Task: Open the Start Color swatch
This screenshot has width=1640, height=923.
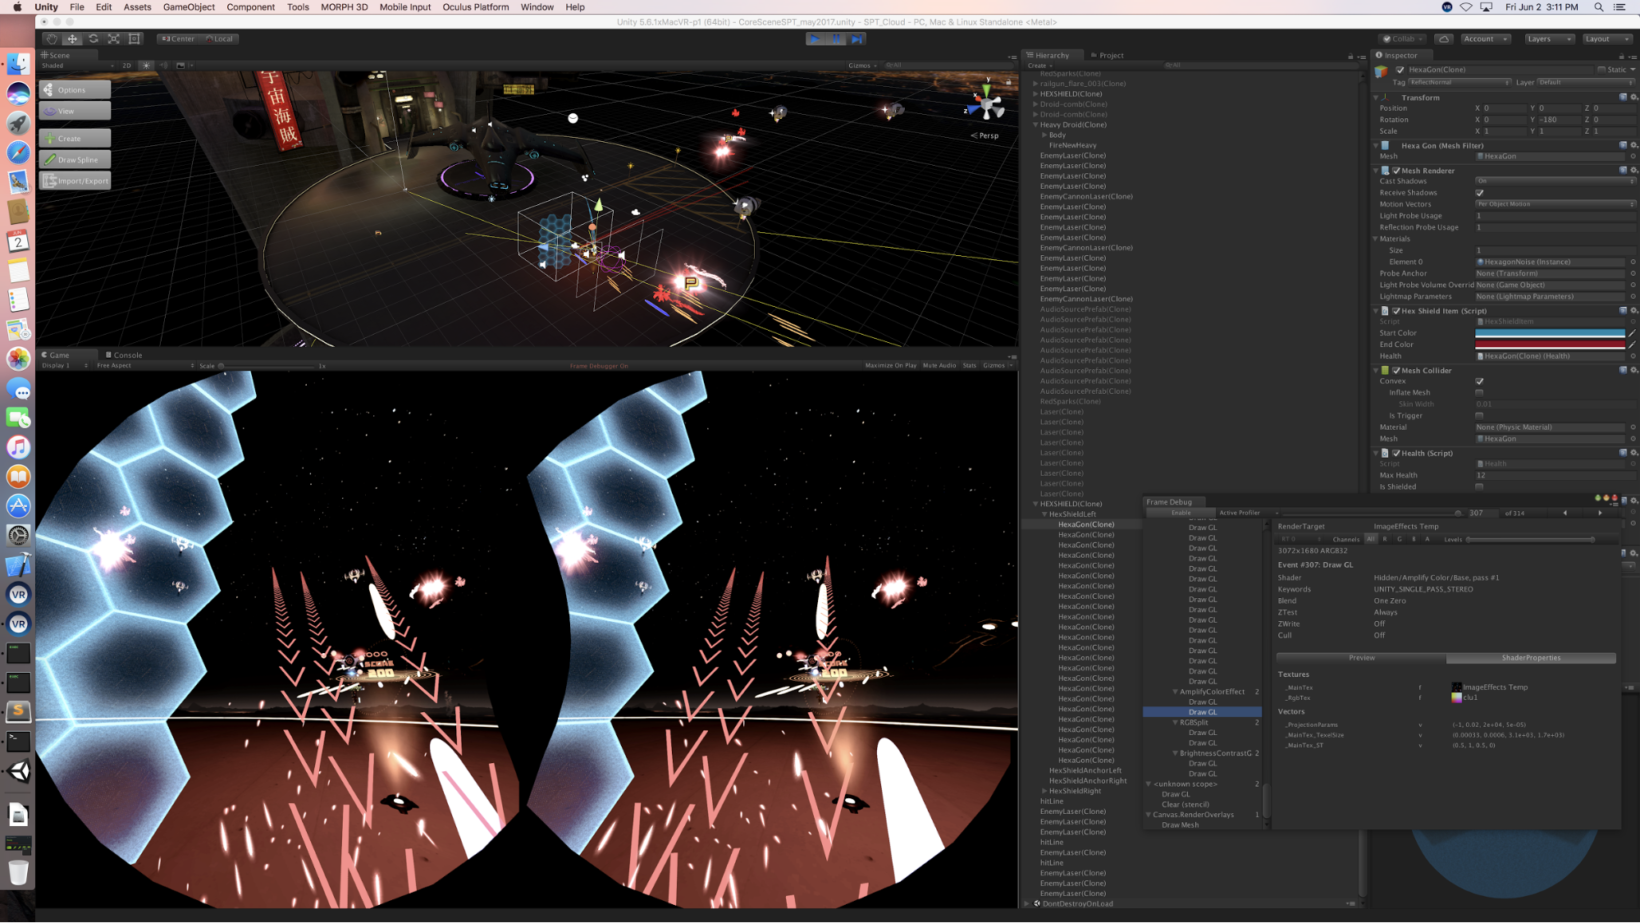Action: (x=1549, y=333)
